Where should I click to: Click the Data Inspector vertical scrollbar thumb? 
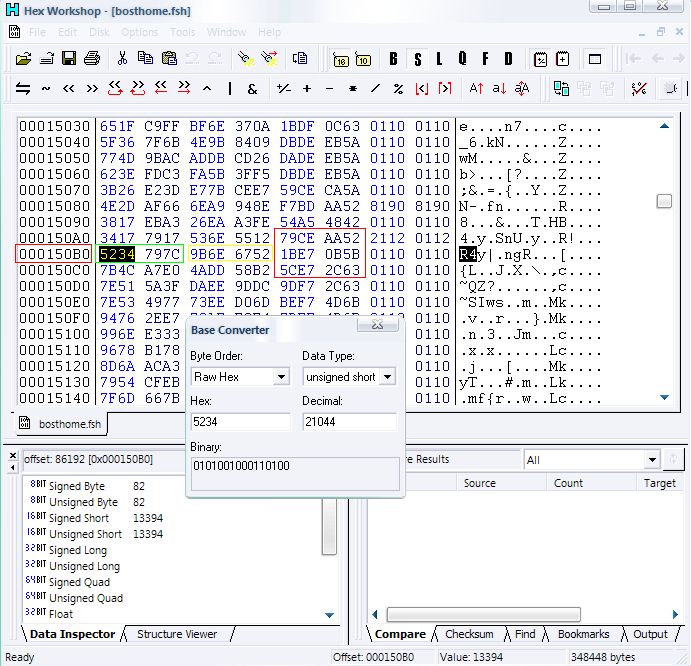329,527
